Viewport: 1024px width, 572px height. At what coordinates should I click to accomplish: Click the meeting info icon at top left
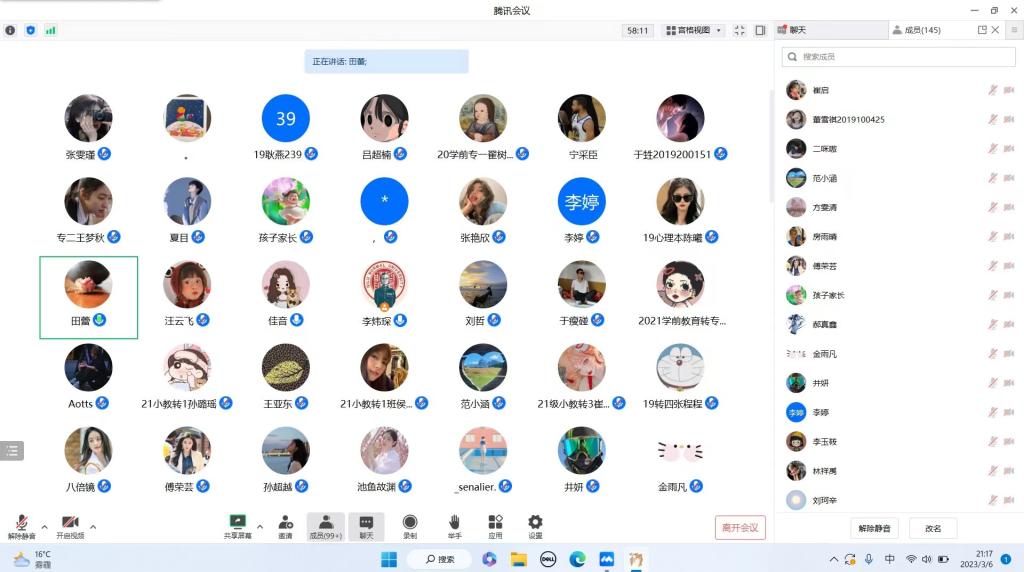[x=10, y=30]
